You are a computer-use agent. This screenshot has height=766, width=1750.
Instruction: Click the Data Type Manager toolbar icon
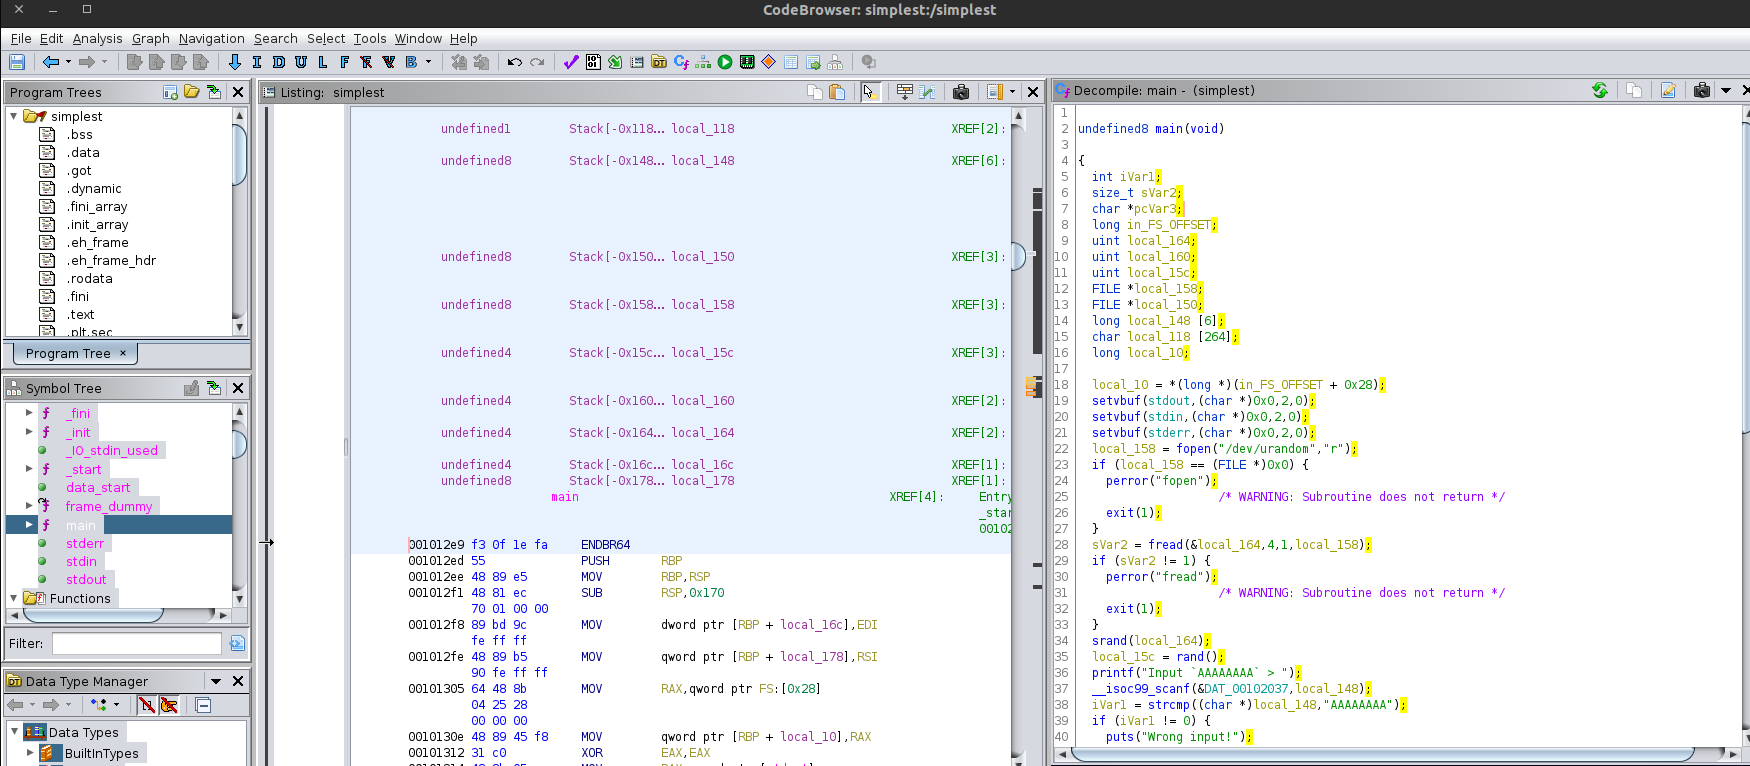tap(659, 62)
